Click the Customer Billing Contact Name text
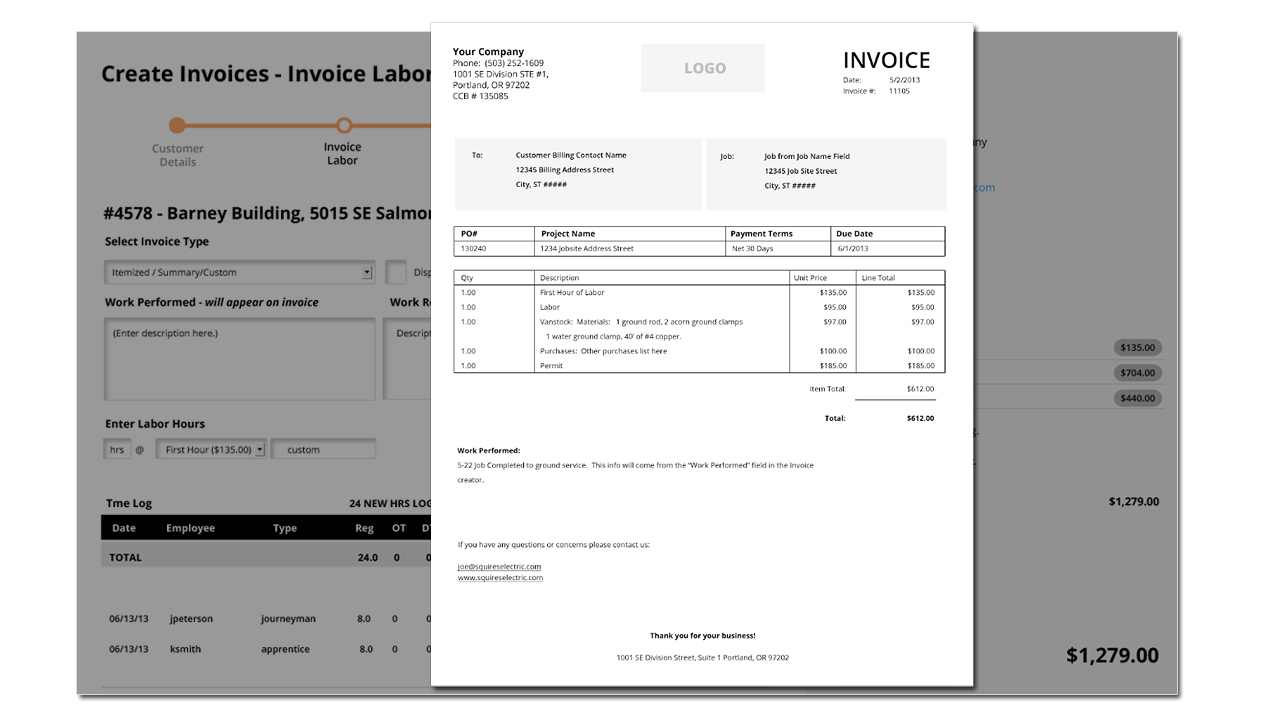 pos(571,155)
